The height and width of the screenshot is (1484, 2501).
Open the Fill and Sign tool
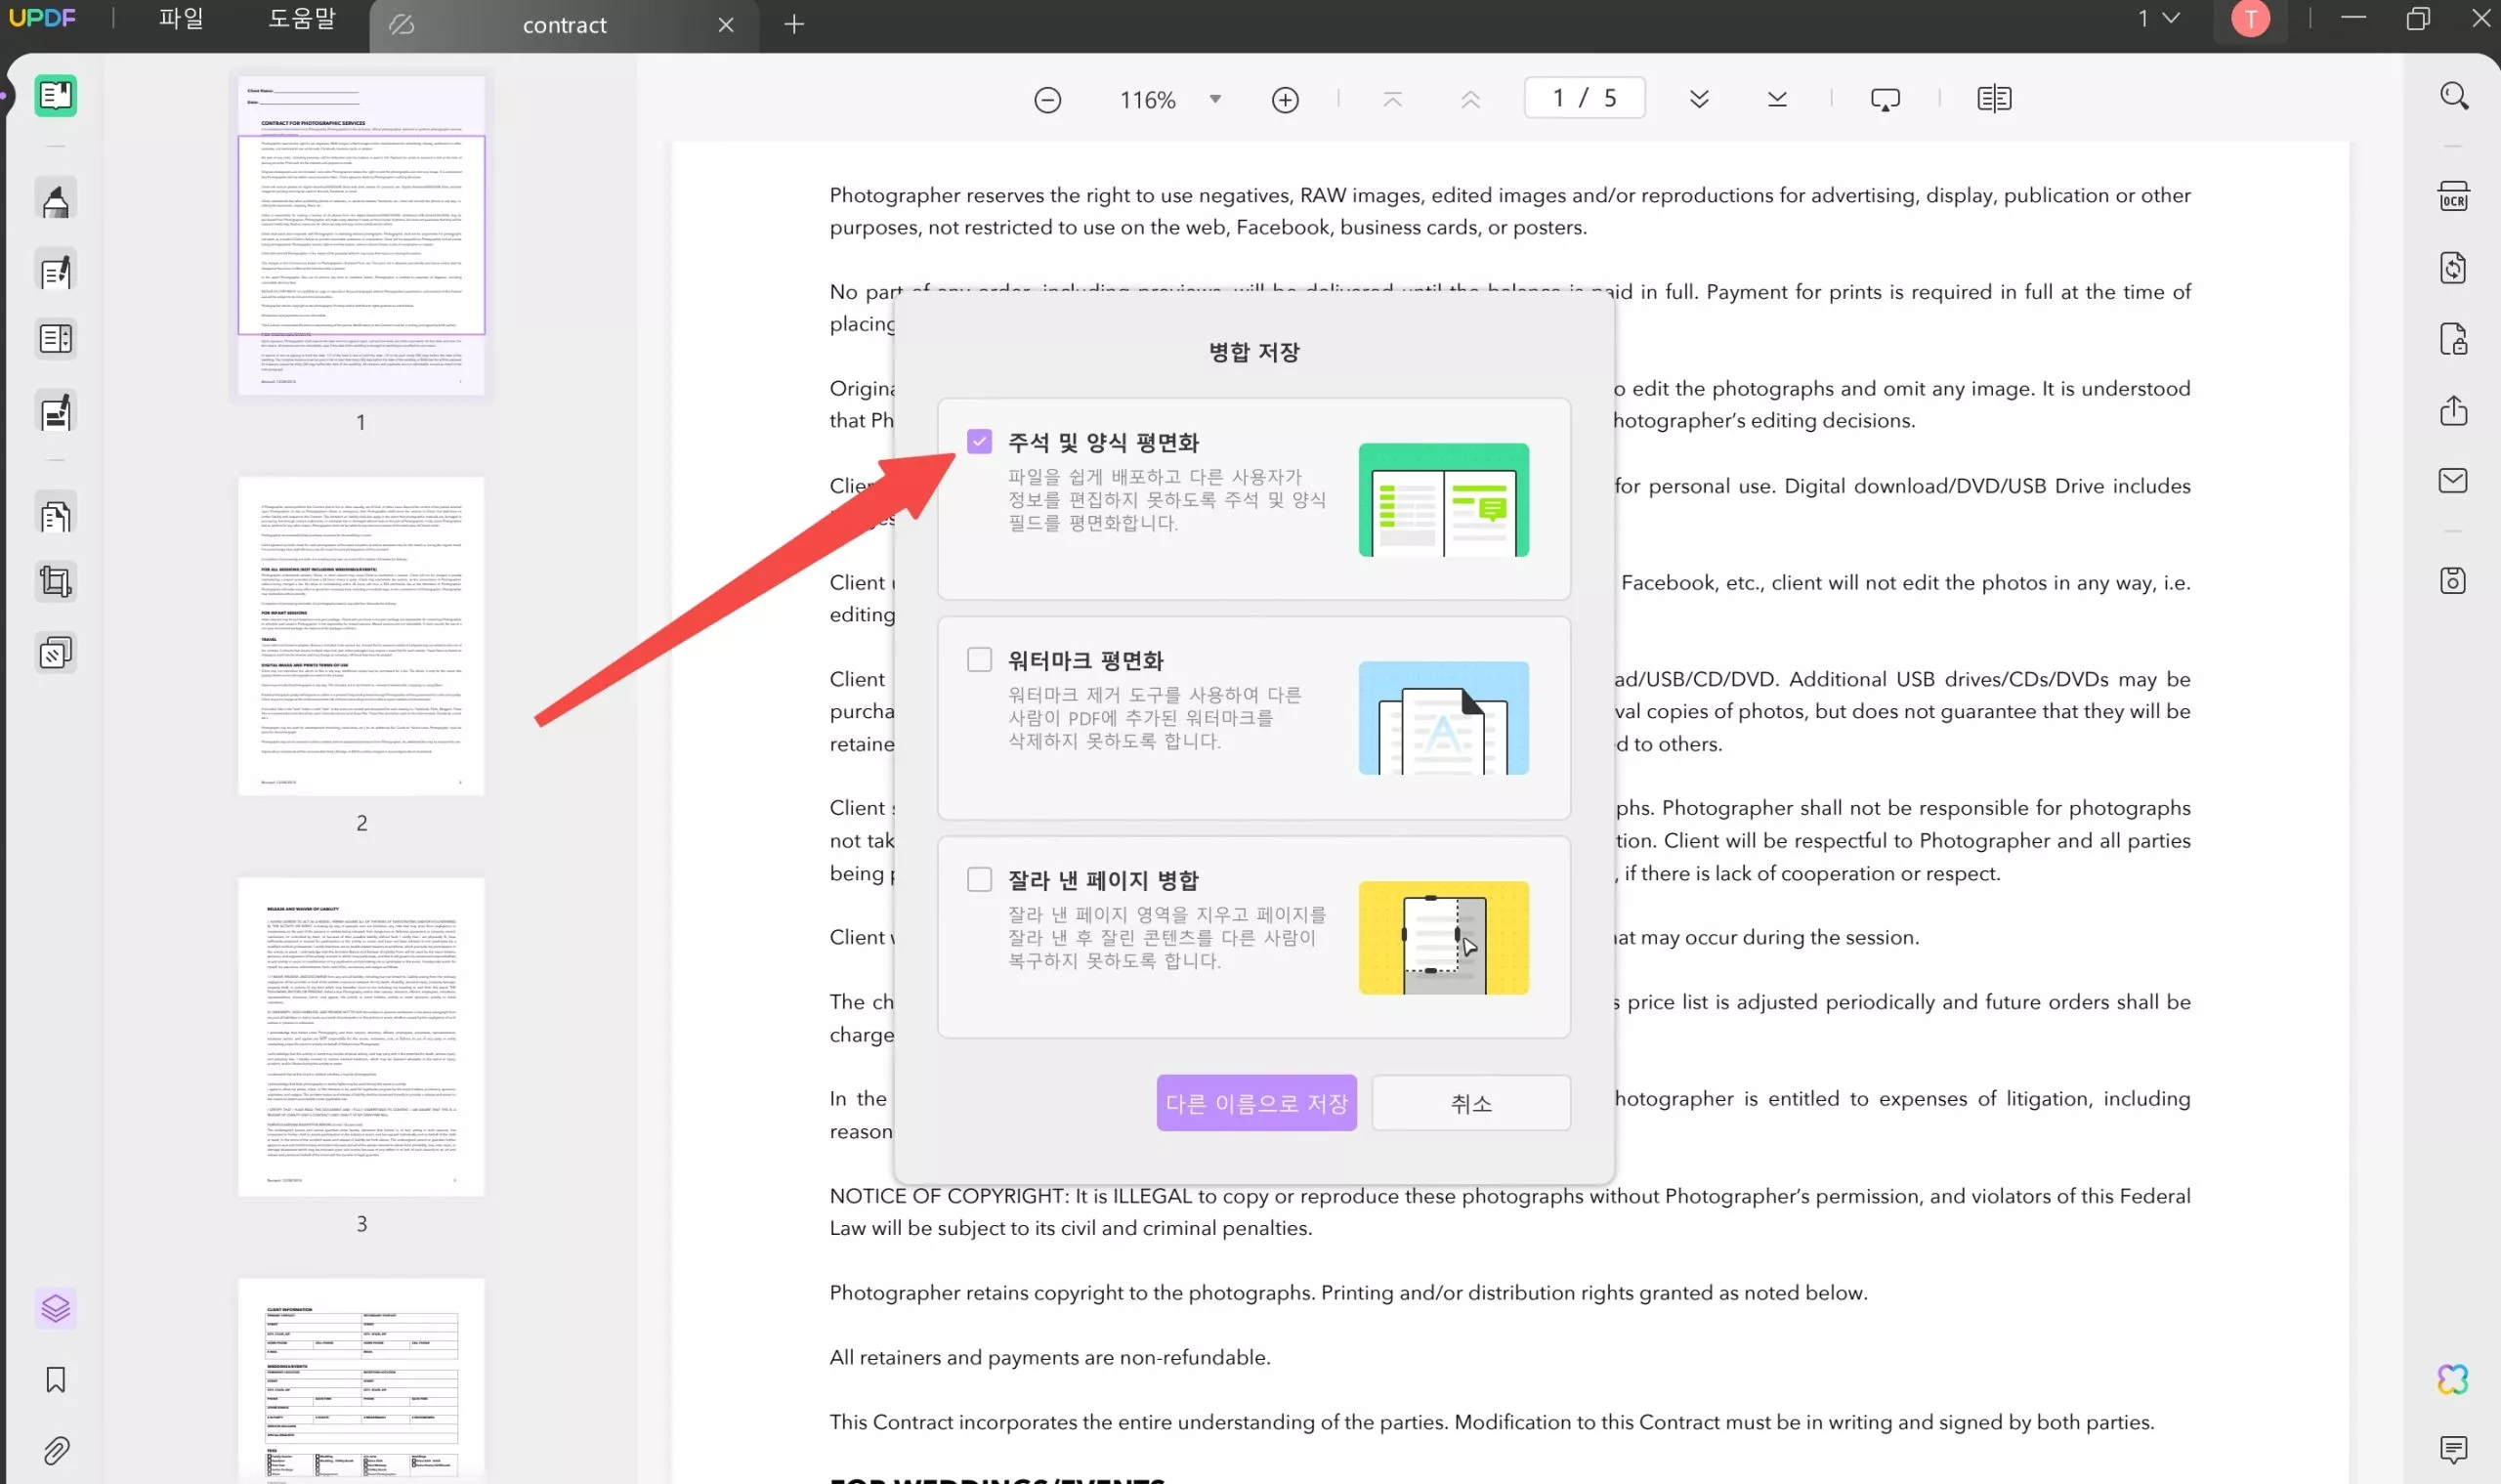click(56, 411)
